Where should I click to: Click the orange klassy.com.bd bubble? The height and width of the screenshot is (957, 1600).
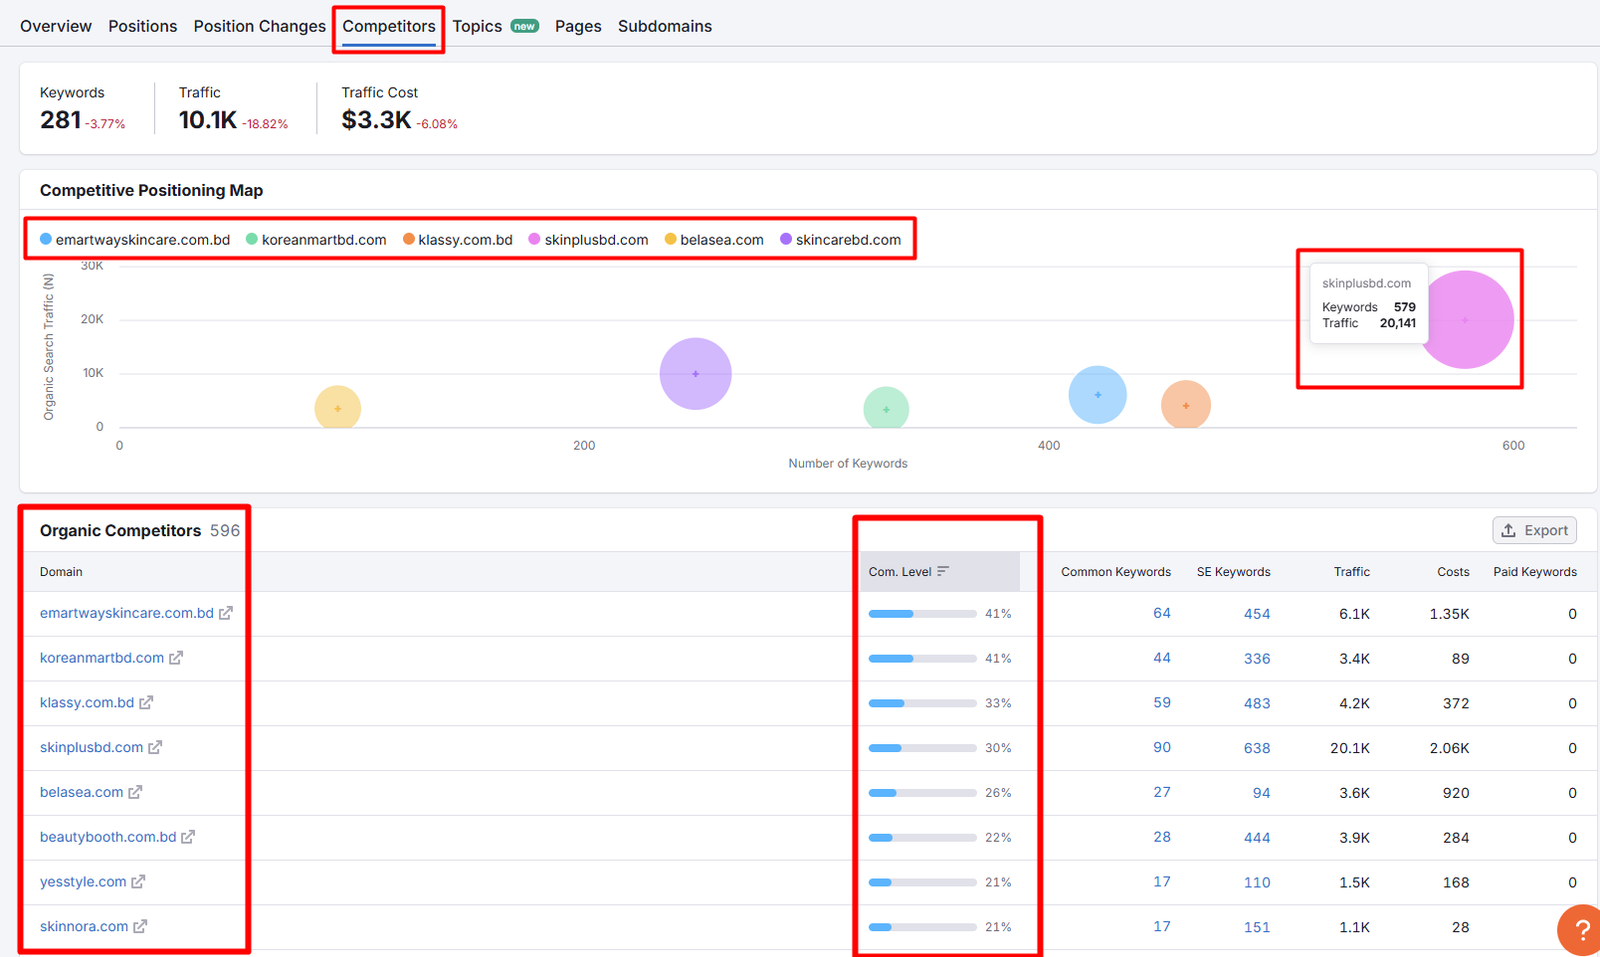coord(1186,405)
